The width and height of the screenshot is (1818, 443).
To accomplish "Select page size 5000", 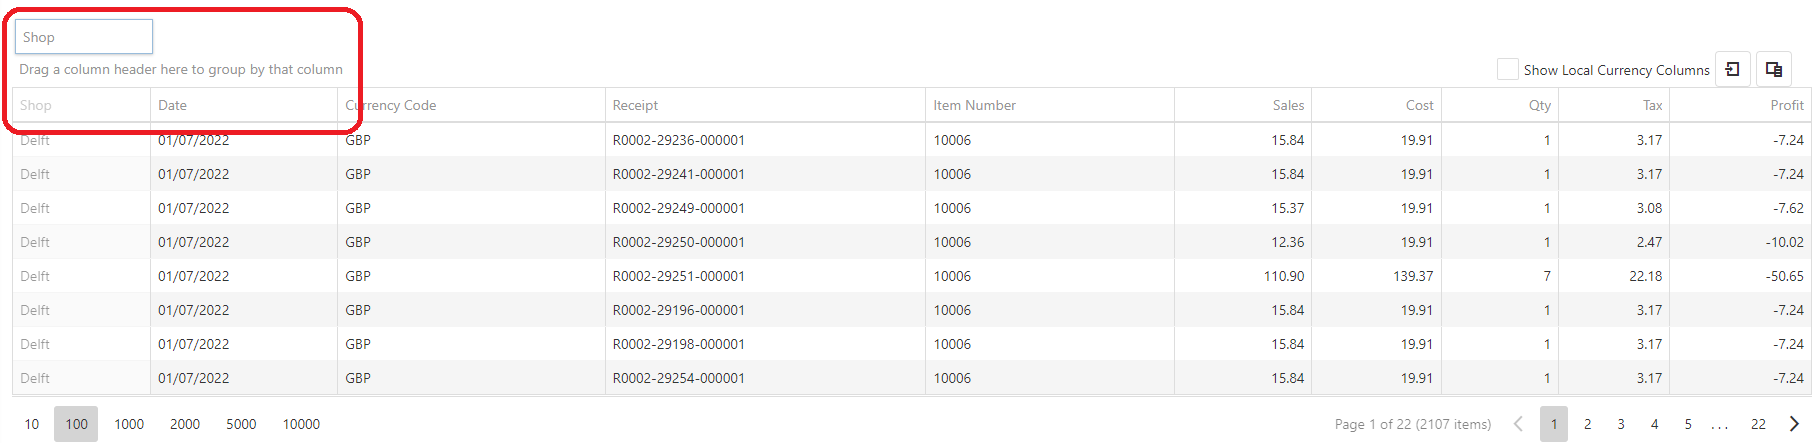I will pyautogui.click(x=241, y=424).
